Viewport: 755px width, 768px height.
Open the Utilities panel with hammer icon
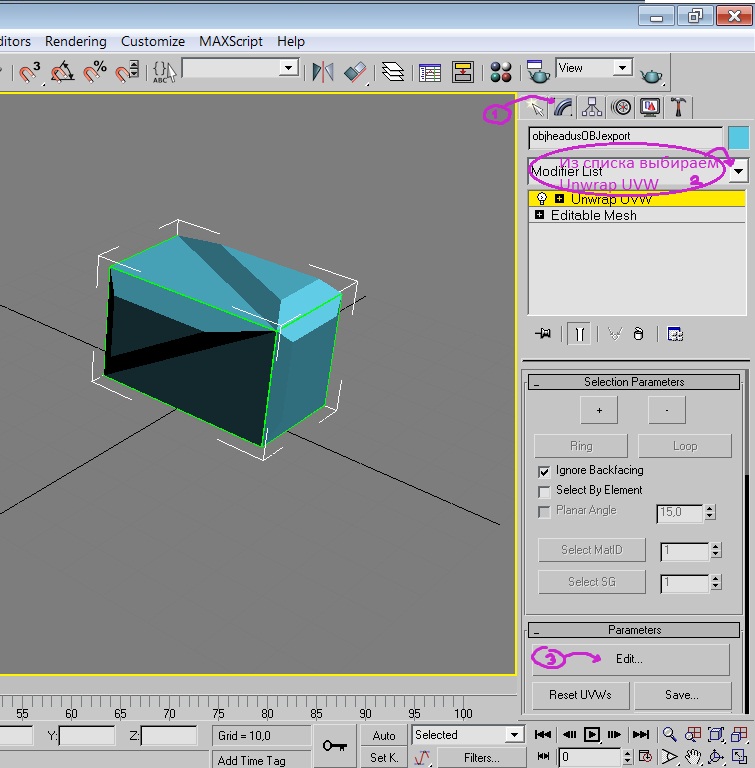tap(679, 107)
